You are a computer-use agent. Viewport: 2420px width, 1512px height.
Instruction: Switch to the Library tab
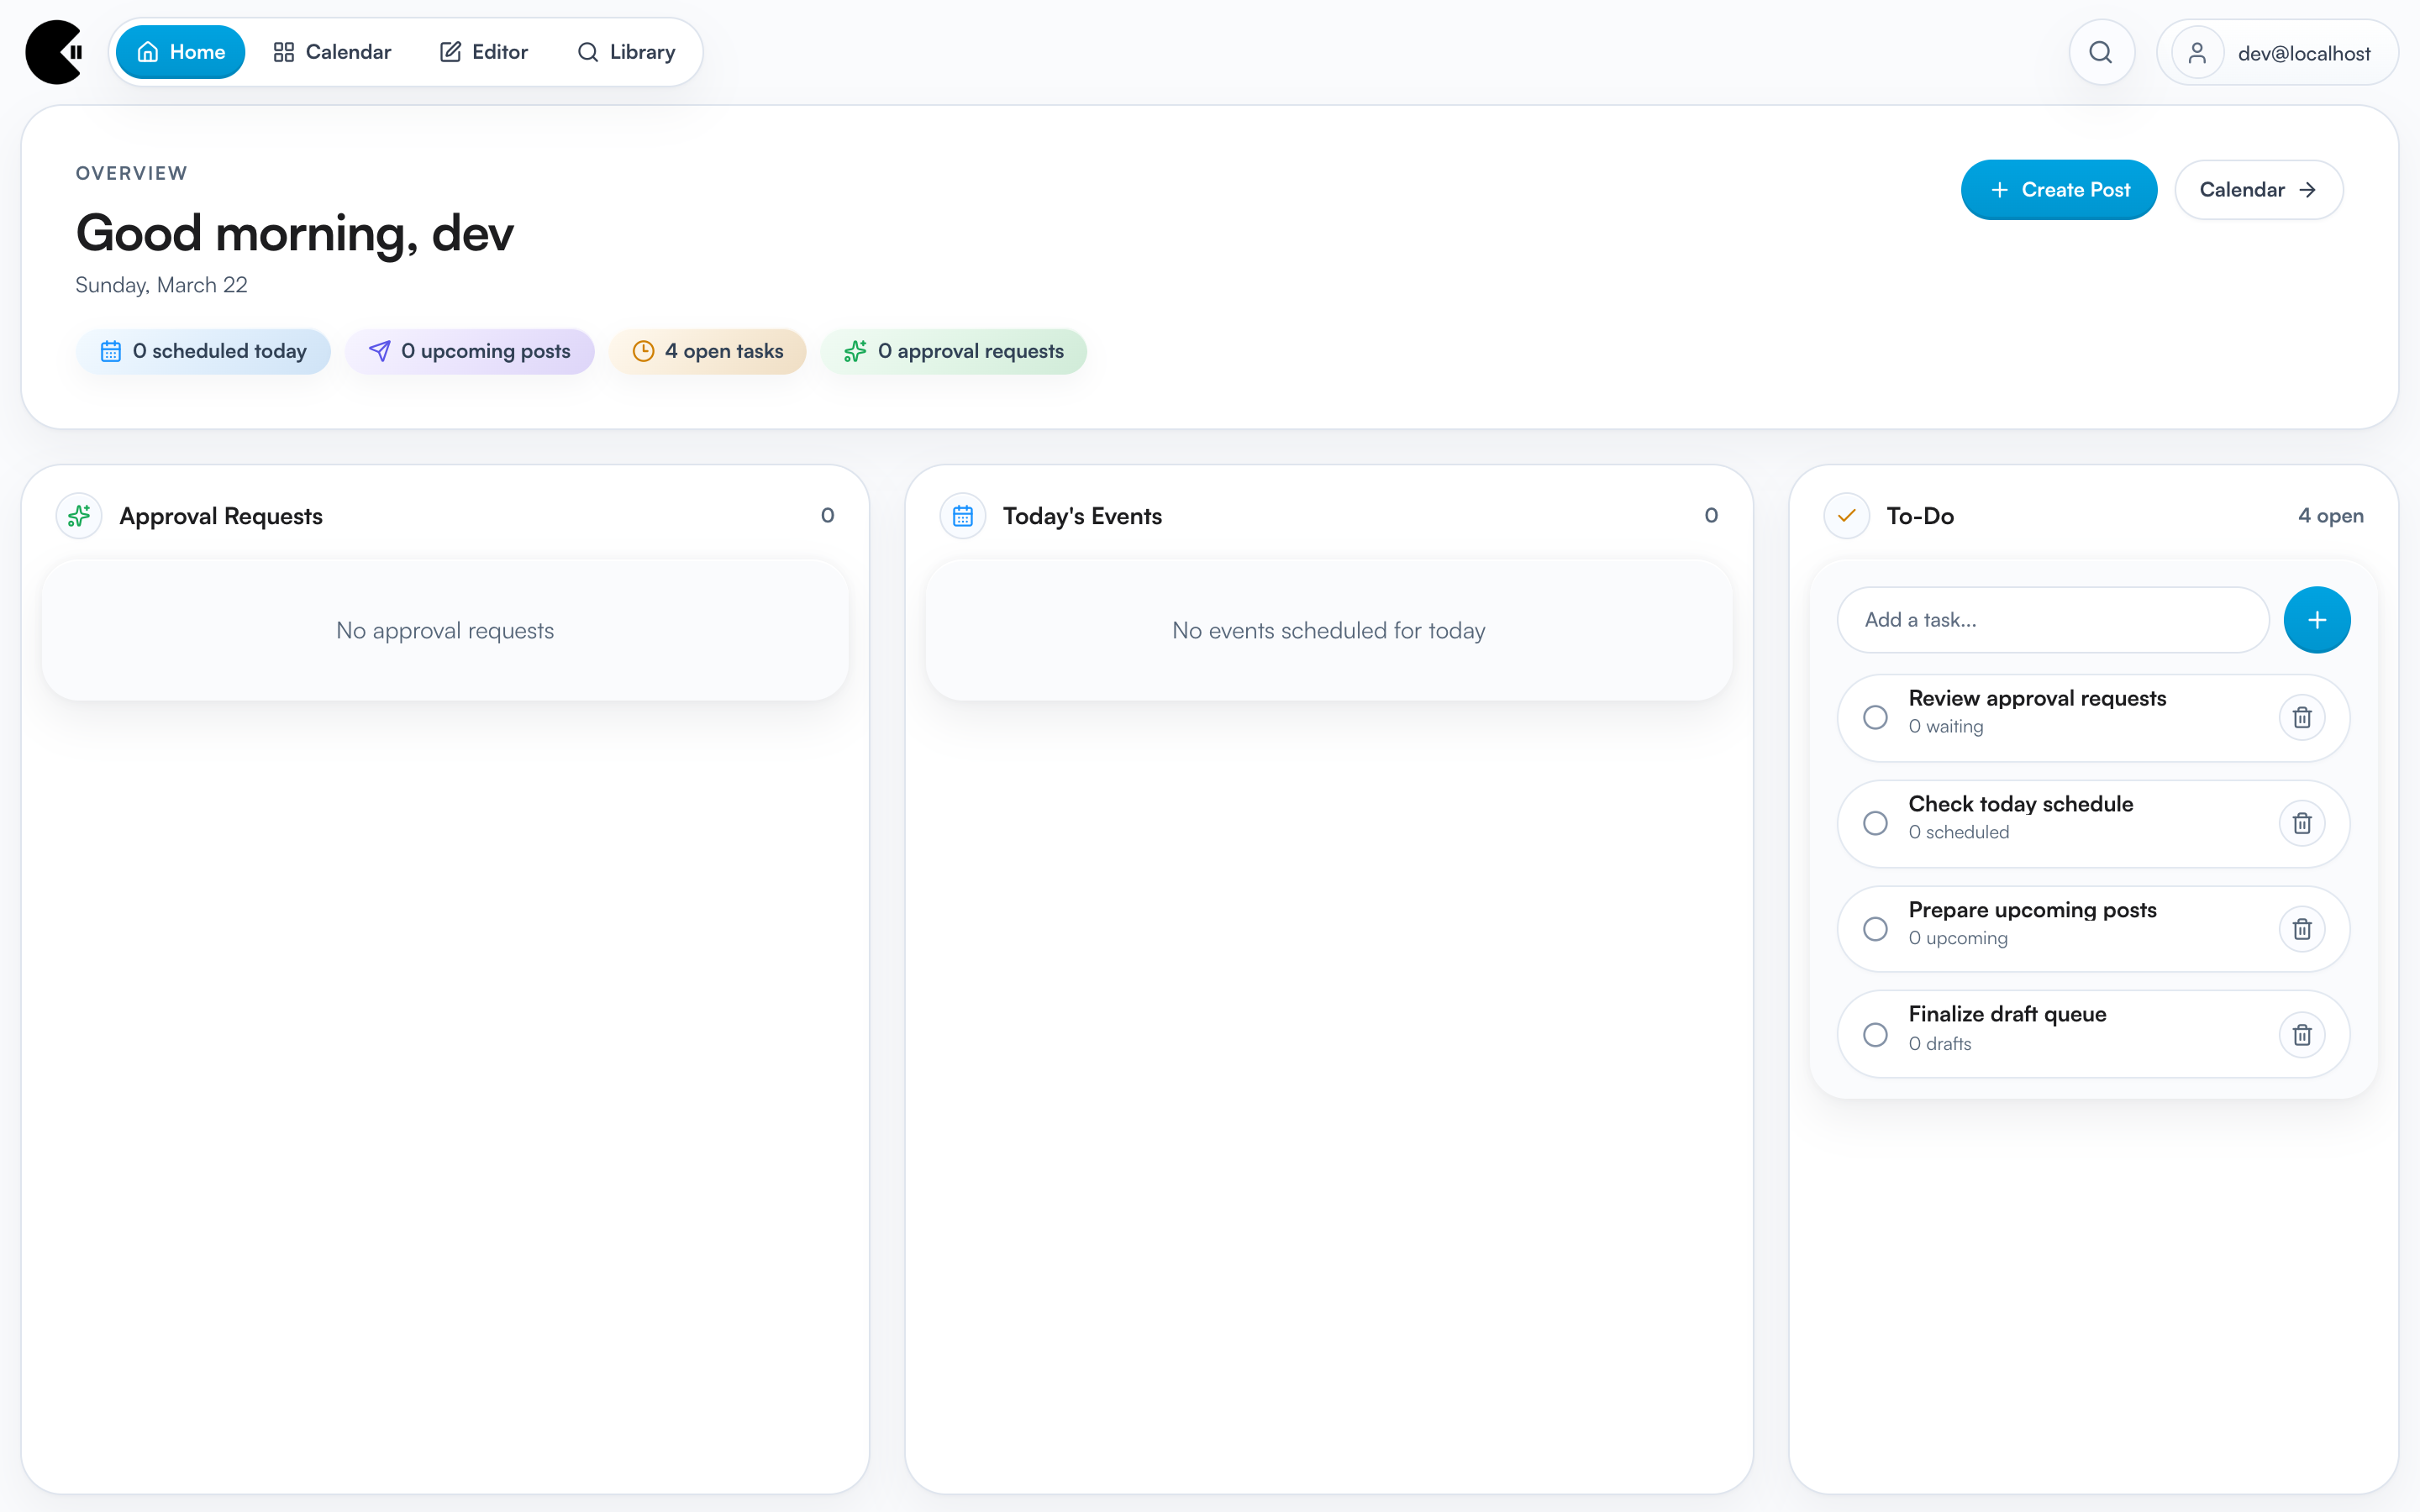626,52
